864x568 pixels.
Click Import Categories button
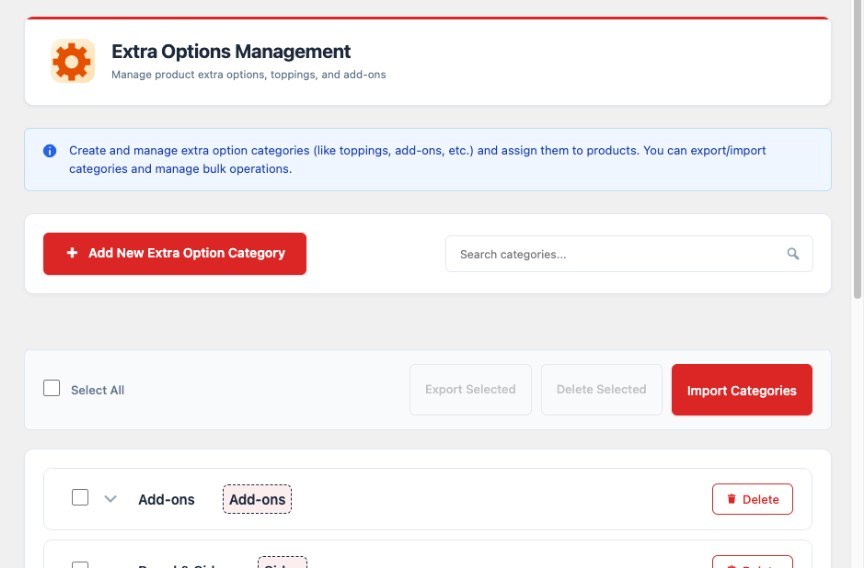(x=742, y=390)
